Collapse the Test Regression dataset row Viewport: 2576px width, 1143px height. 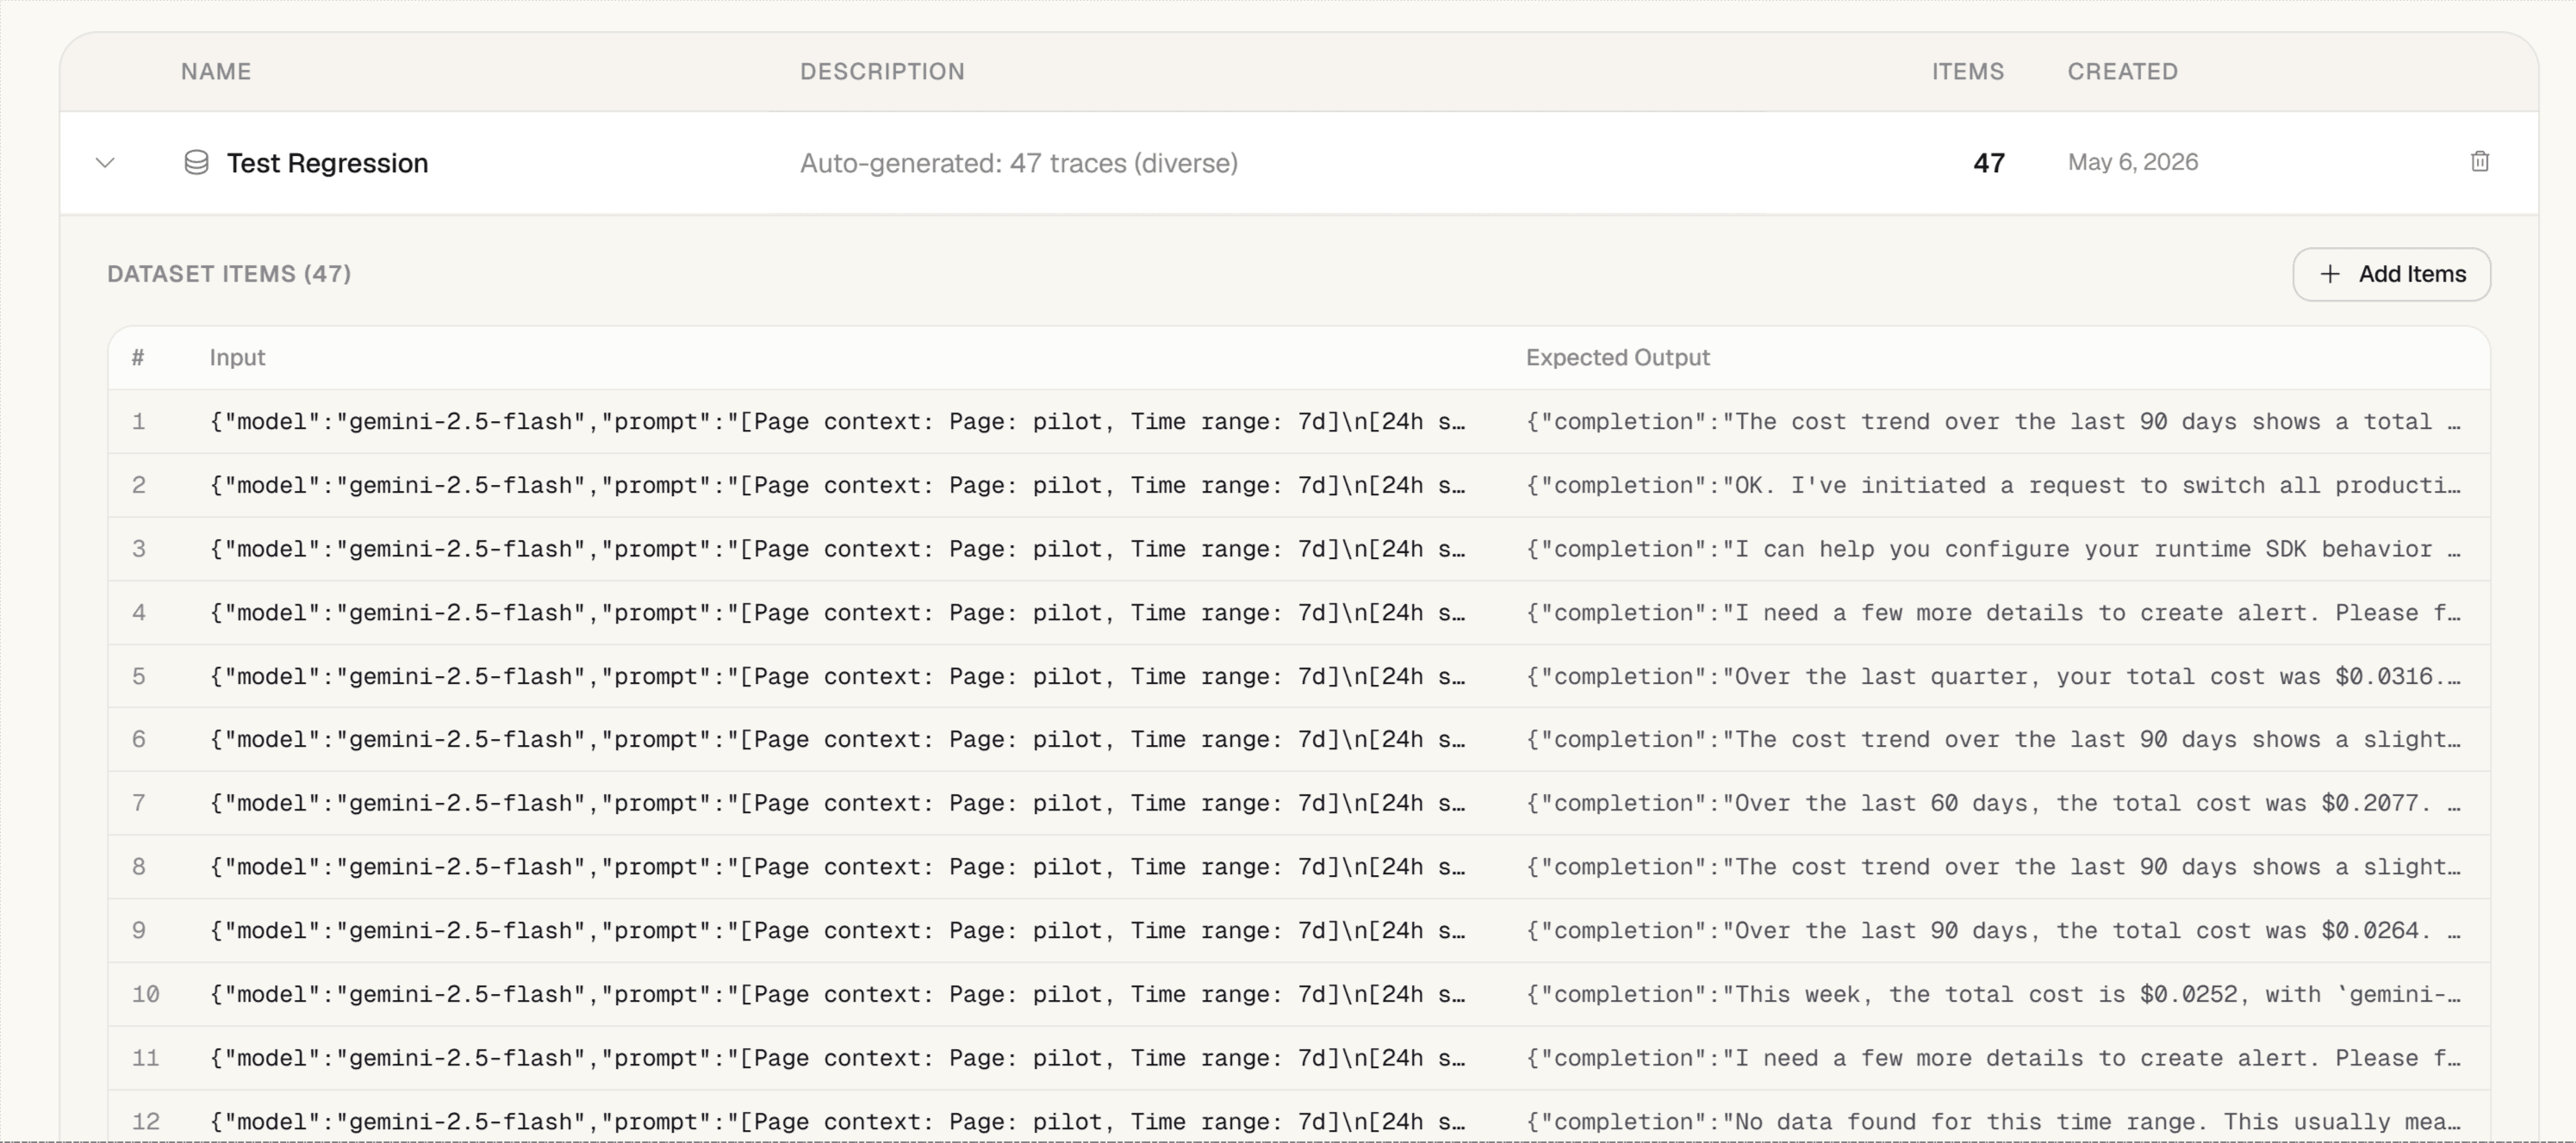(105, 162)
